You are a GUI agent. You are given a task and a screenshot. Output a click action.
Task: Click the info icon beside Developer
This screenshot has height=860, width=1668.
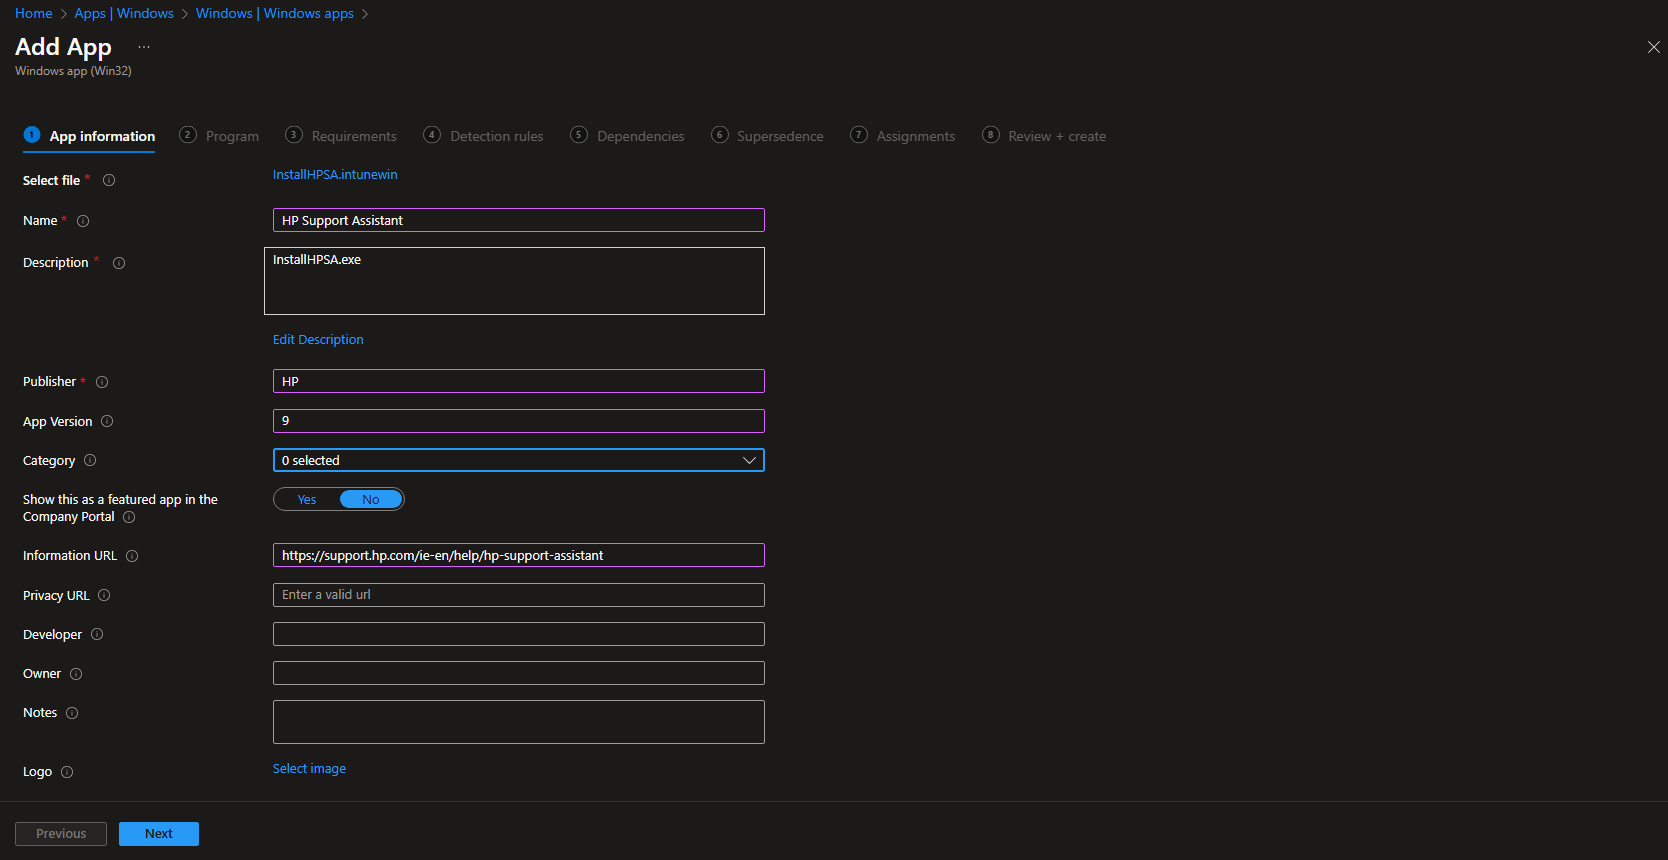coord(97,635)
